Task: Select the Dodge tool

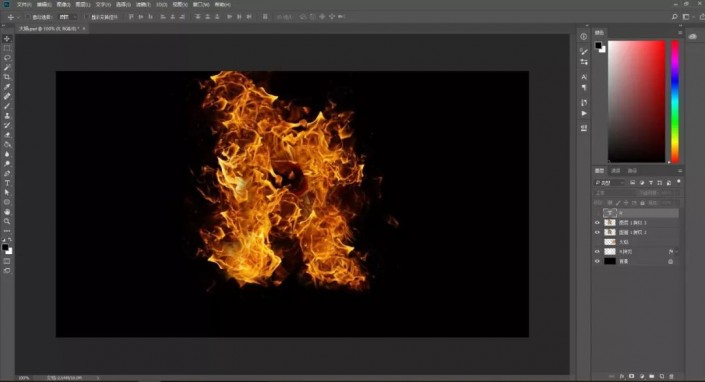Action: 7,164
